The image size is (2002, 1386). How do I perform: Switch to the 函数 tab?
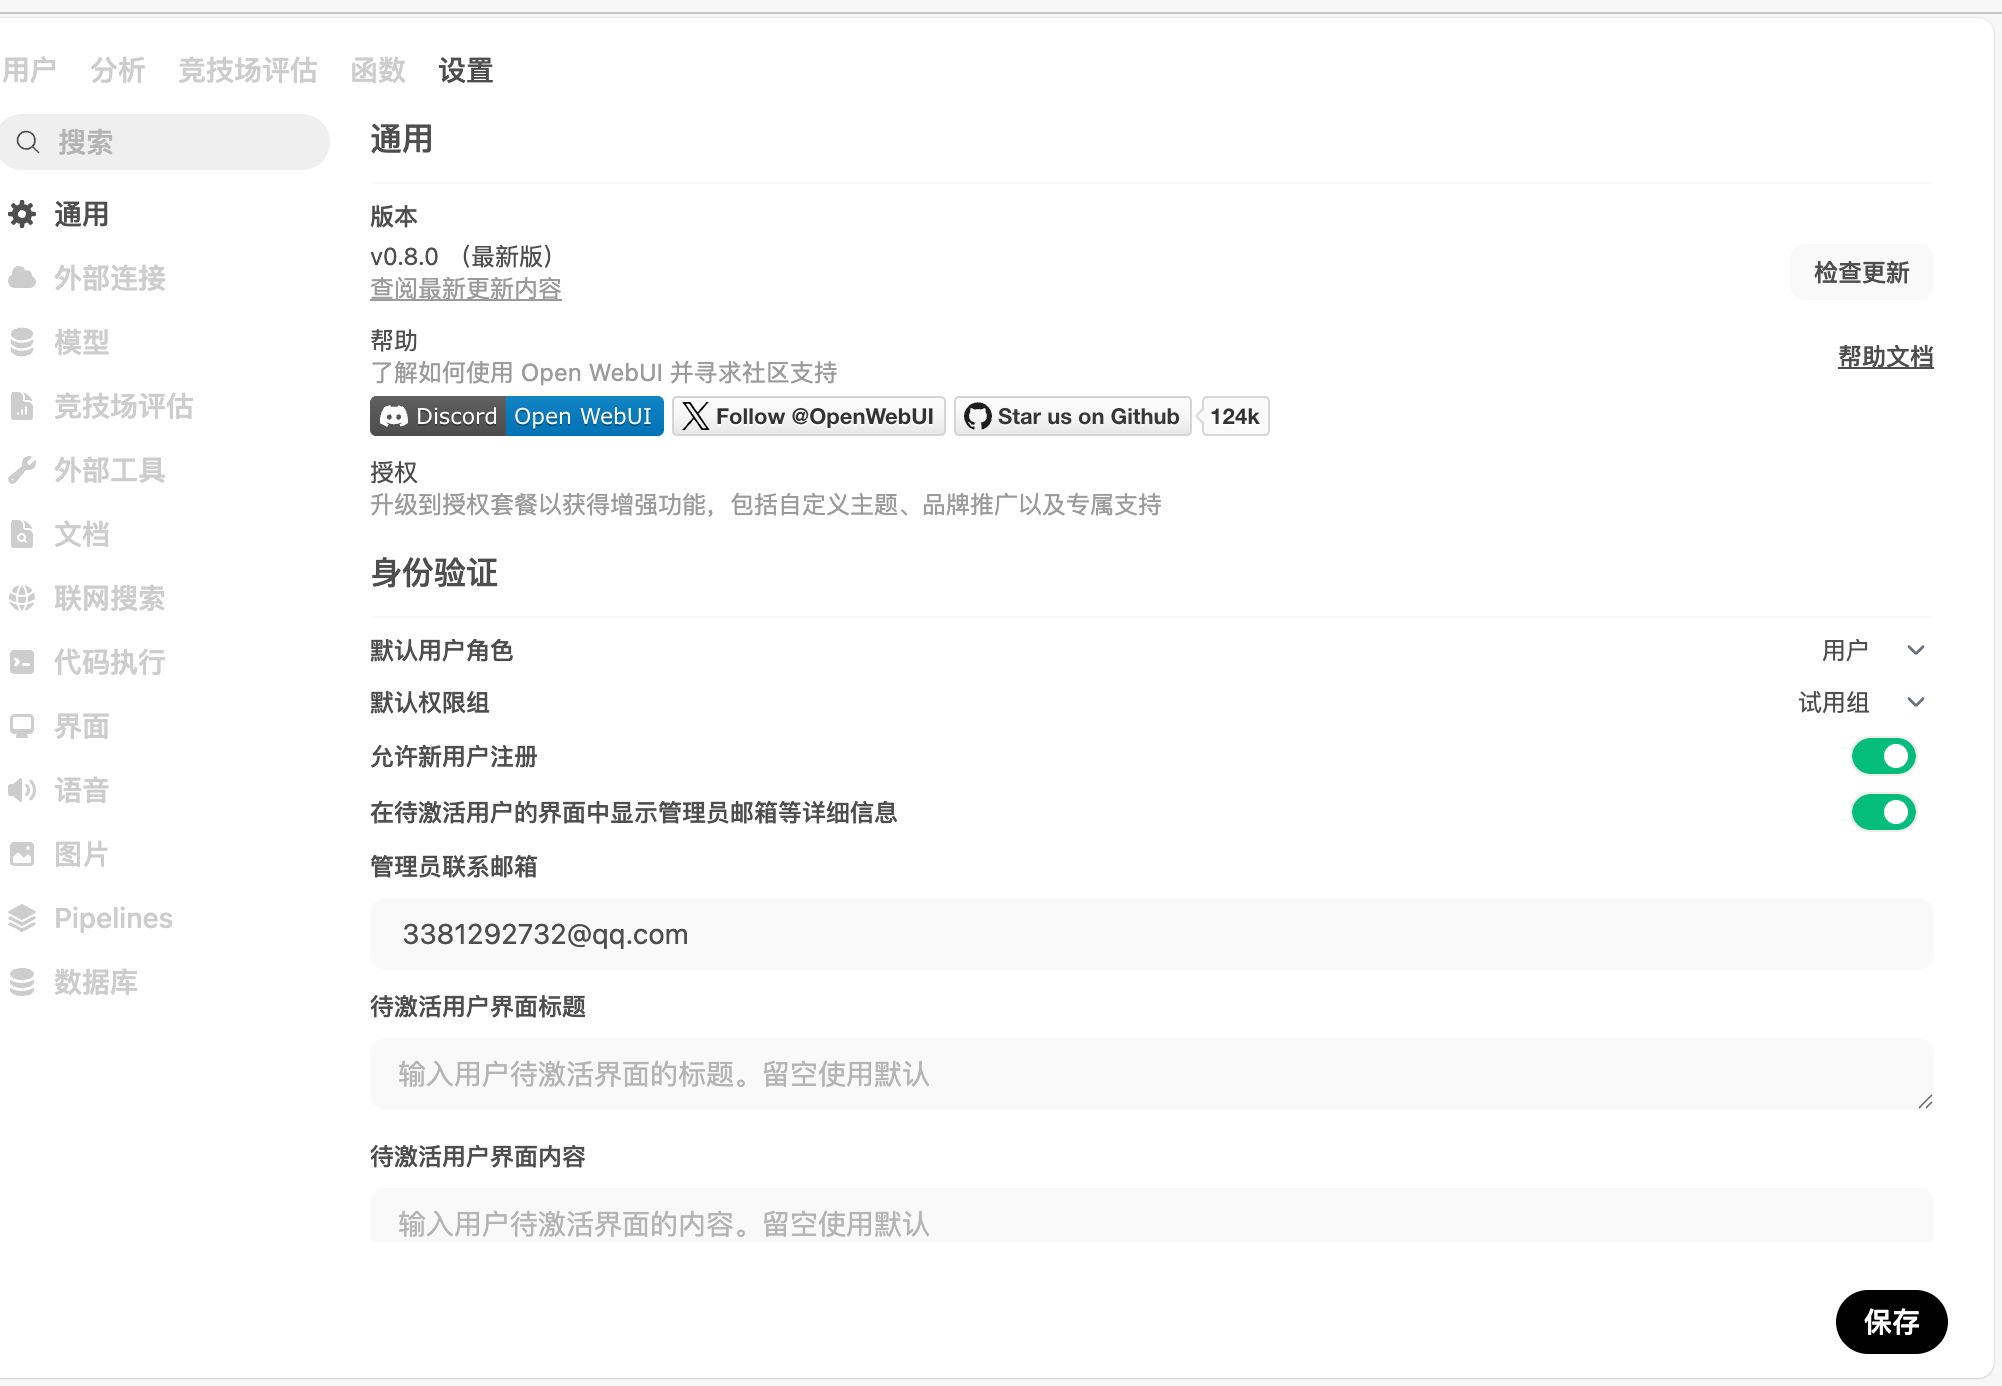pos(378,70)
